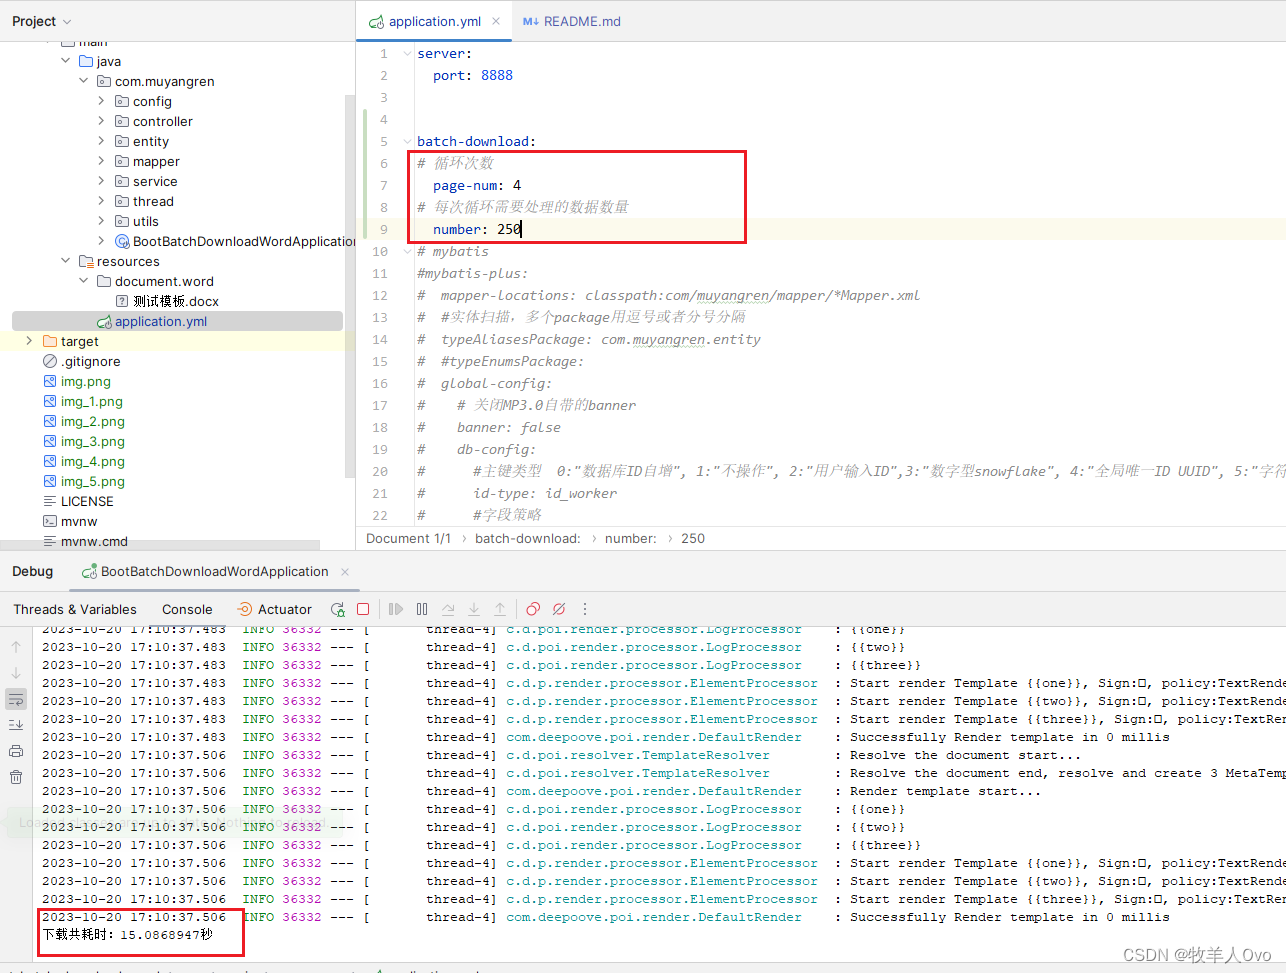
Task: Close the application.yml editor tab
Action: click(x=496, y=21)
